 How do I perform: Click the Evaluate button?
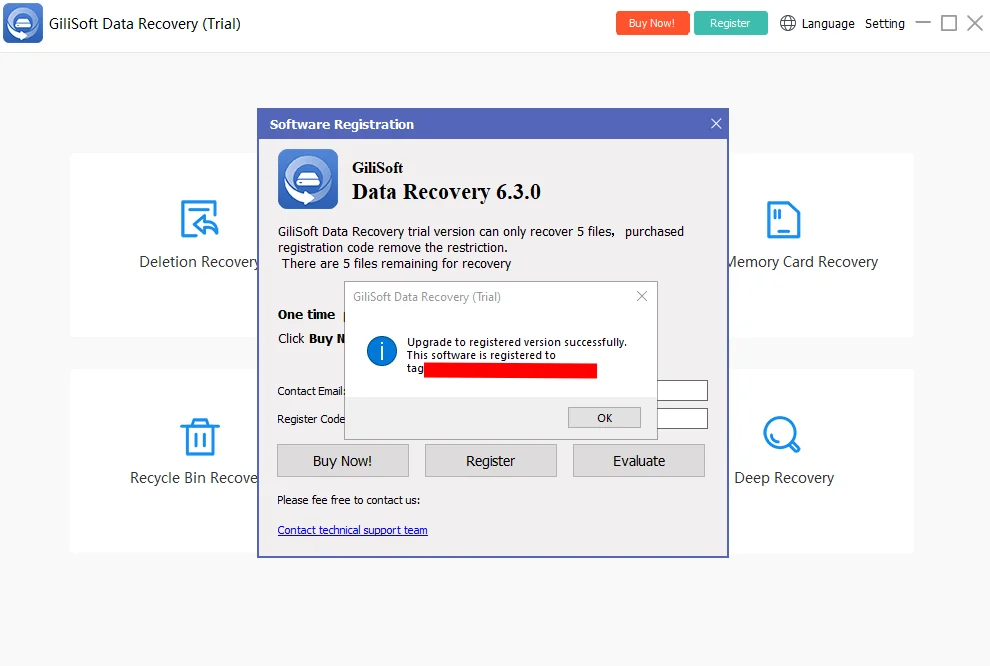click(639, 461)
